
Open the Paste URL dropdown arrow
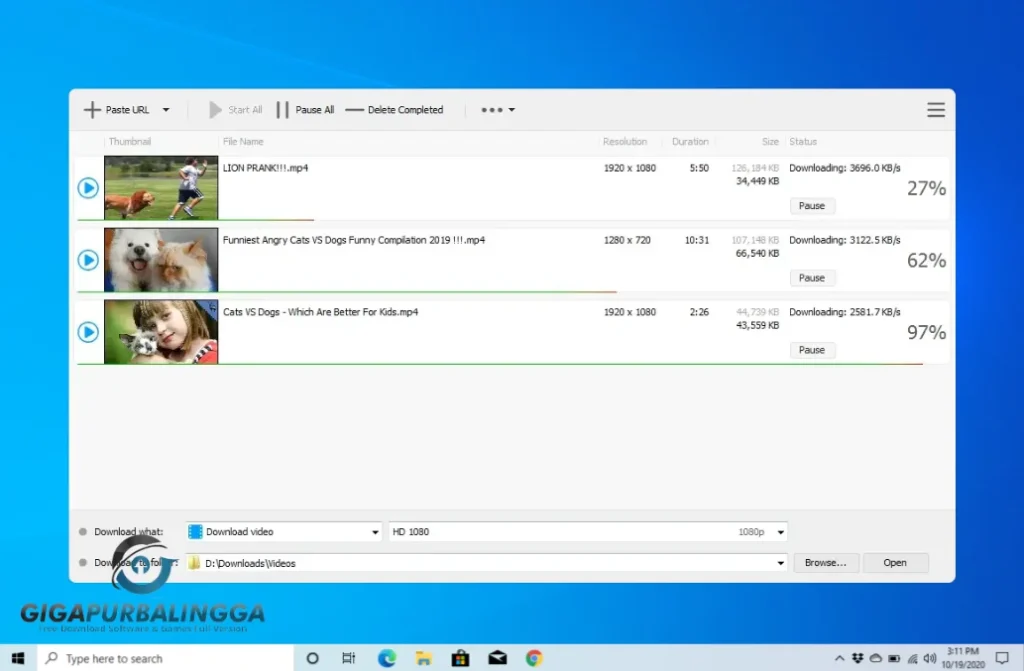(166, 110)
